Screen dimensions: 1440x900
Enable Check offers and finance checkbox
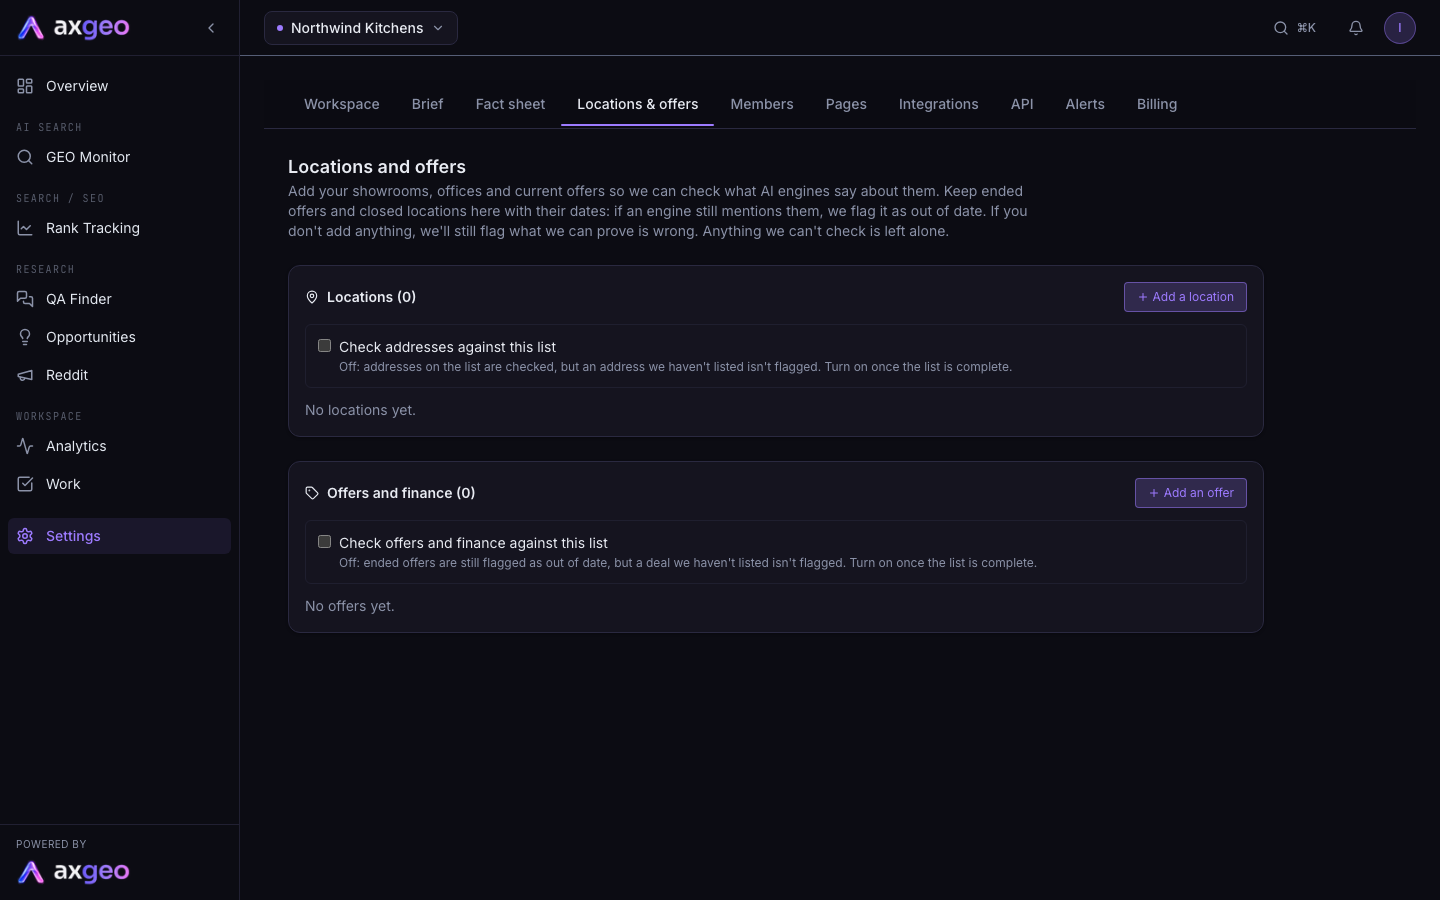[x=324, y=542]
